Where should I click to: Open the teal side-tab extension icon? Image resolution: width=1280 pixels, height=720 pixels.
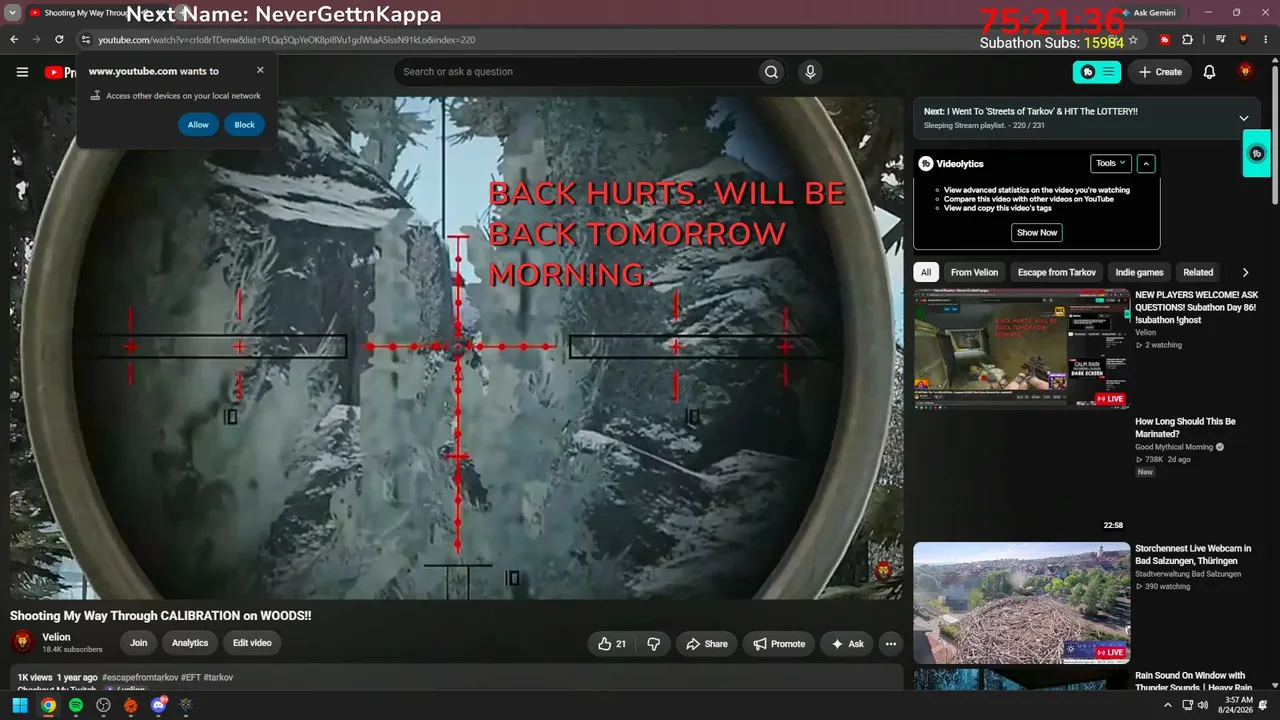point(1257,154)
